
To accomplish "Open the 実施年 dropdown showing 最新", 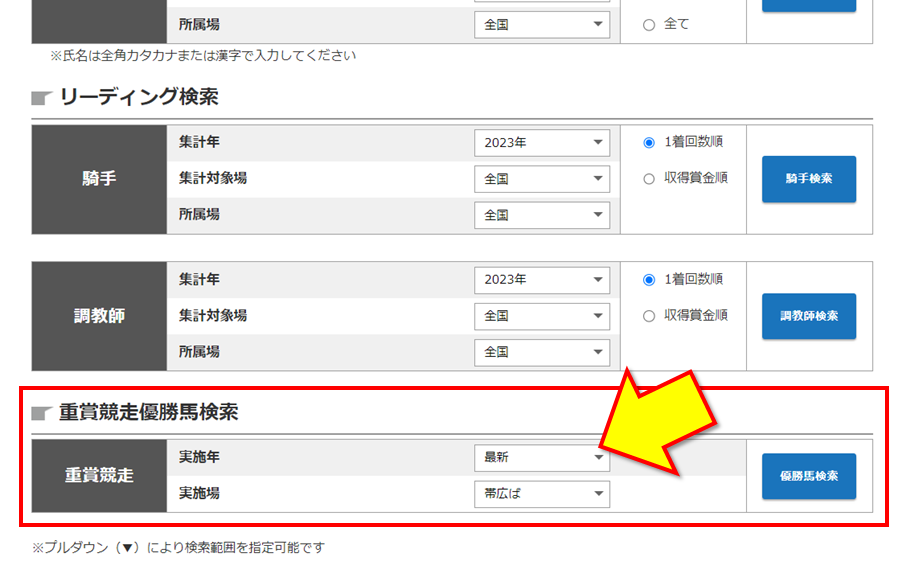I will (x=541, y=457).
